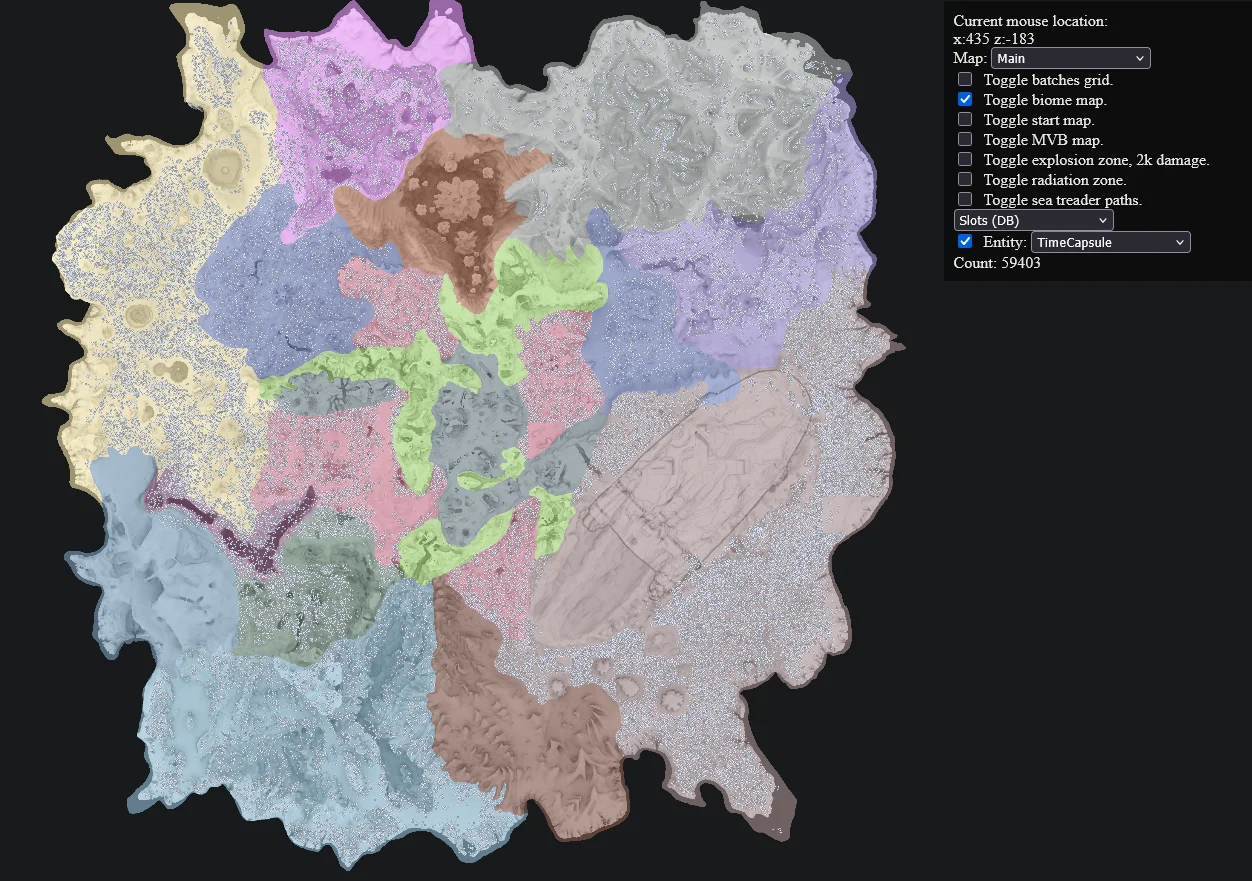Viewport: 1252px width, 881px height.
Task: Enable the Toggle MVB map checkbox
Action: tap(965, 139)
